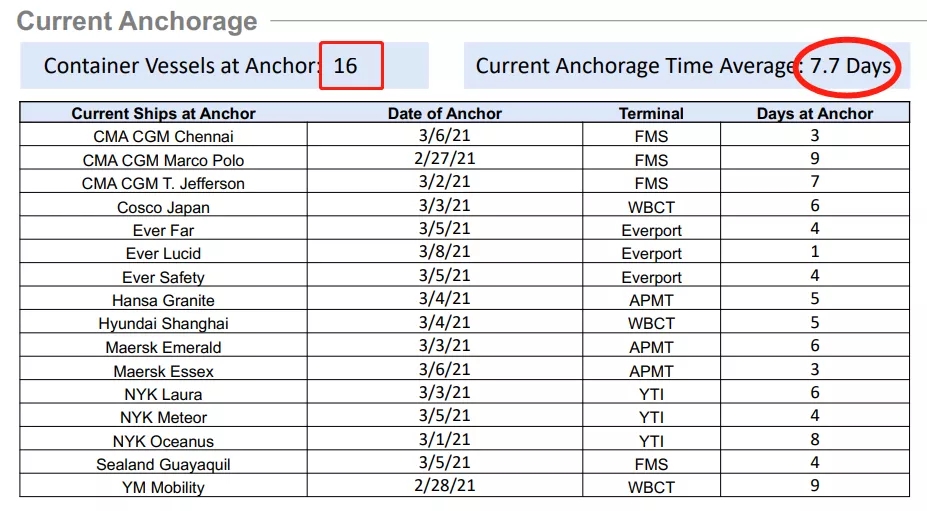Viewport: 927px width, 511px height.
Task: Click the 'Days at Anchor' column header
Action: point(815,113)
